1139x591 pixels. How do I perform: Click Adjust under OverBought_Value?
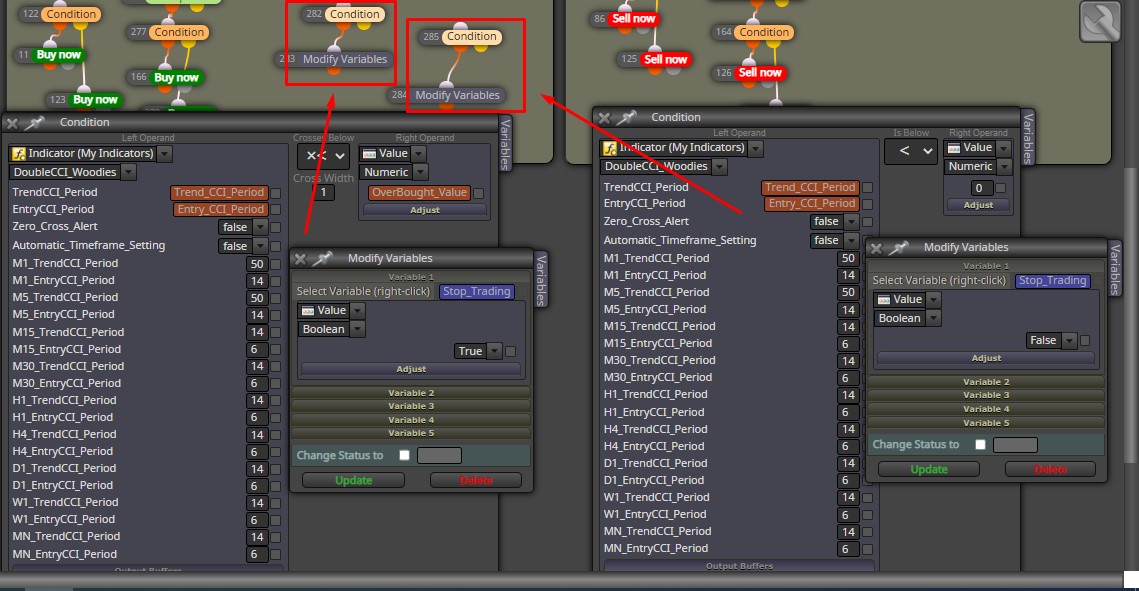pos(425,210)
